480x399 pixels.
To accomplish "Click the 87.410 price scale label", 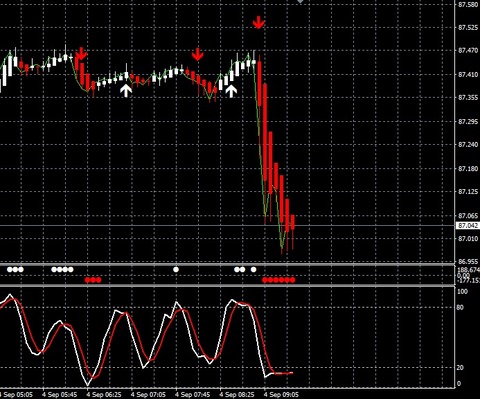I will tap(468, 74).
